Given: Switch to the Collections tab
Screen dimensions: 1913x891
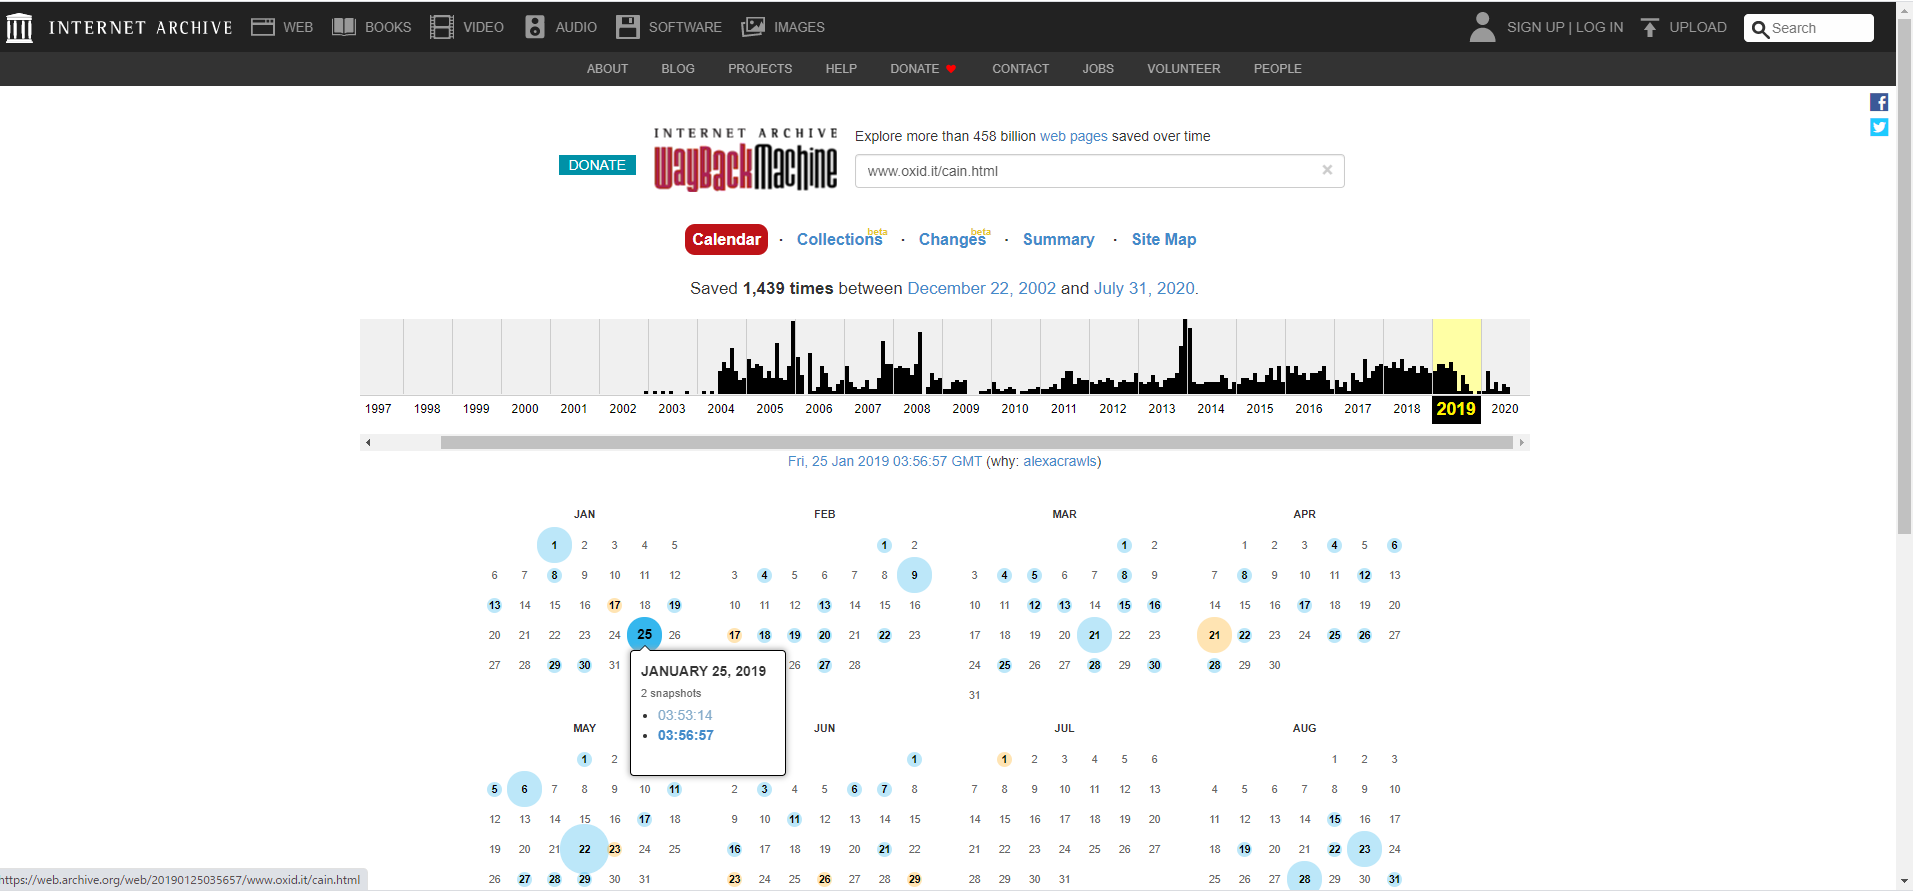Looking at the screenshot, I should pyautogui.click(x=840, y=239).
